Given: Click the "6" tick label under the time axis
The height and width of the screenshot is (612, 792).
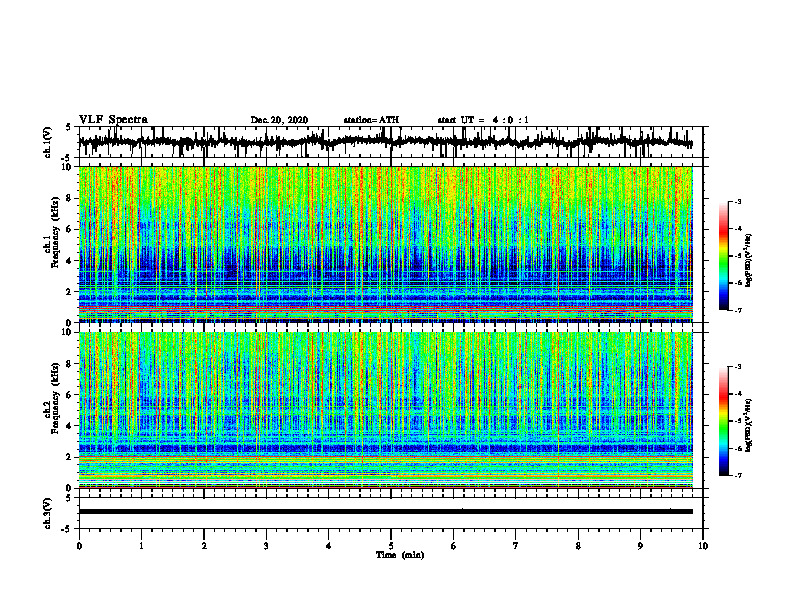Looking at the screenshot, I should pos(454,546).
